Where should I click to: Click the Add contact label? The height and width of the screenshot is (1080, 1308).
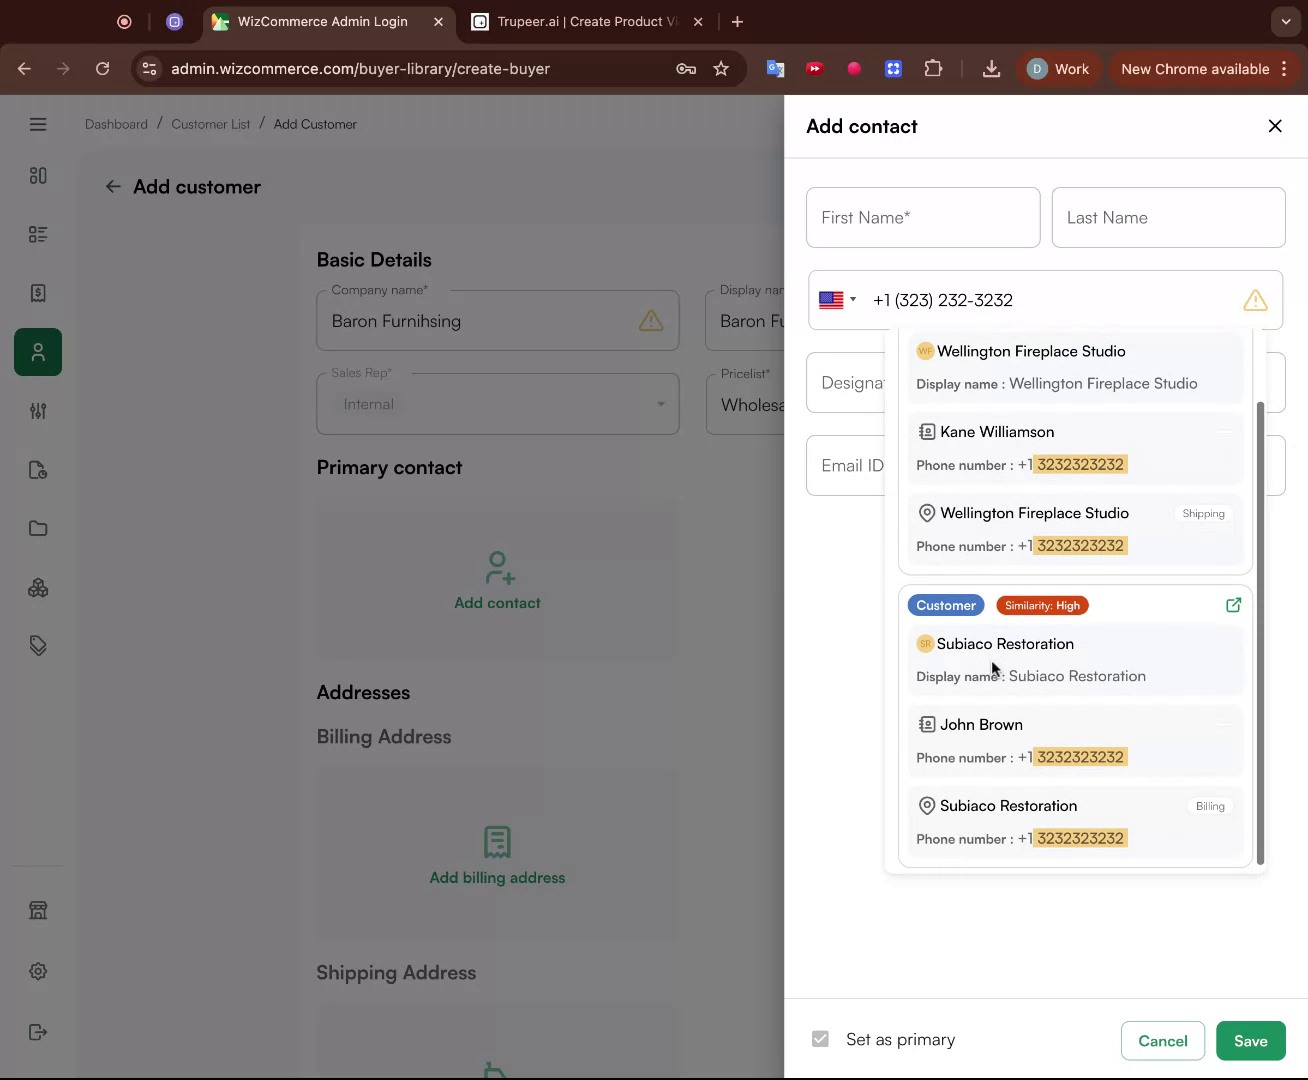pos(497,603)
